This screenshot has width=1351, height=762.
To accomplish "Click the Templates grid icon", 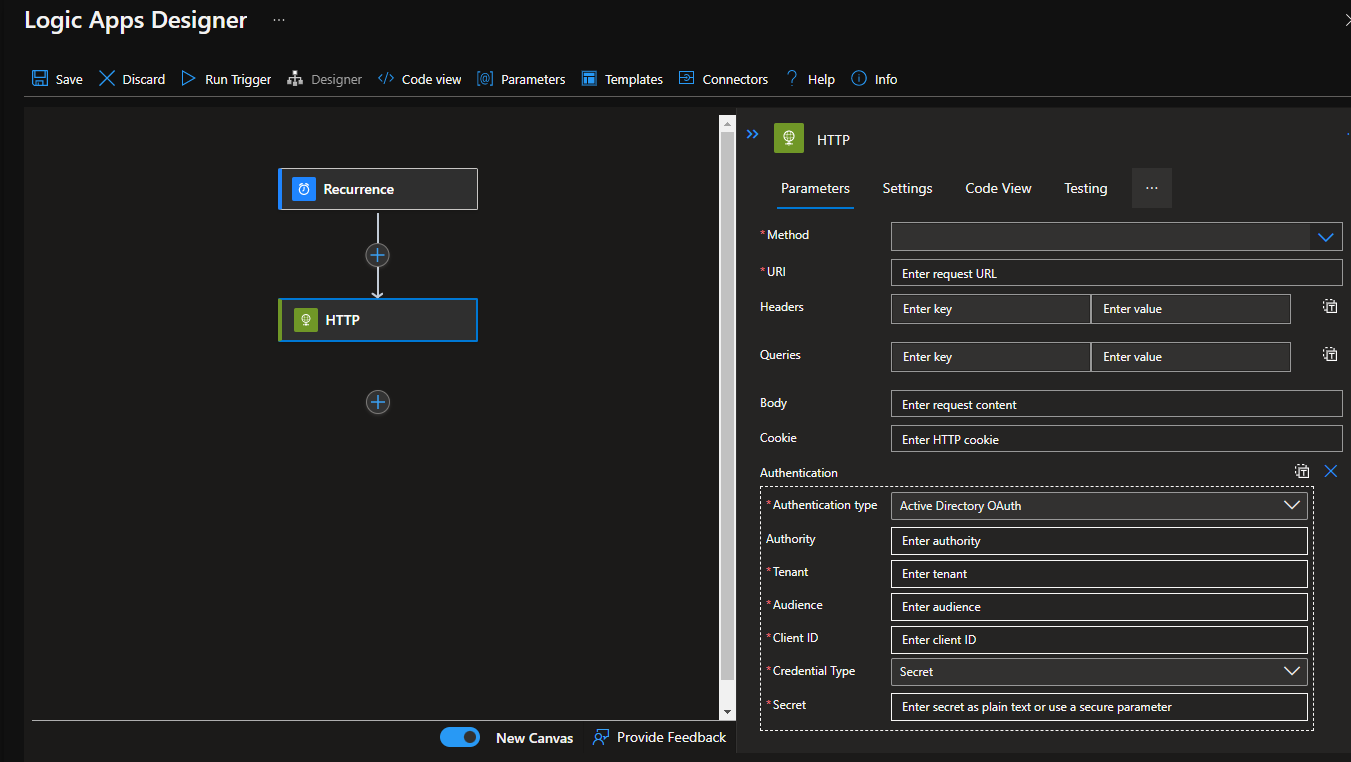I will [589, 79].
